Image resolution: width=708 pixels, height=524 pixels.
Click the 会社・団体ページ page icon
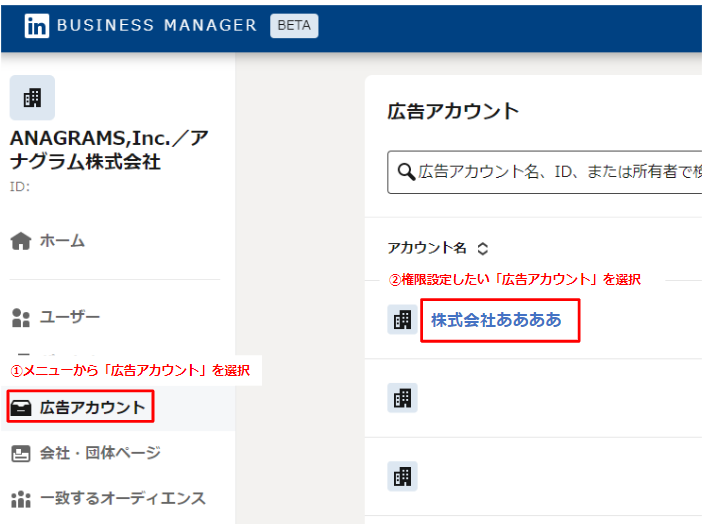click(x=21, y=454)
